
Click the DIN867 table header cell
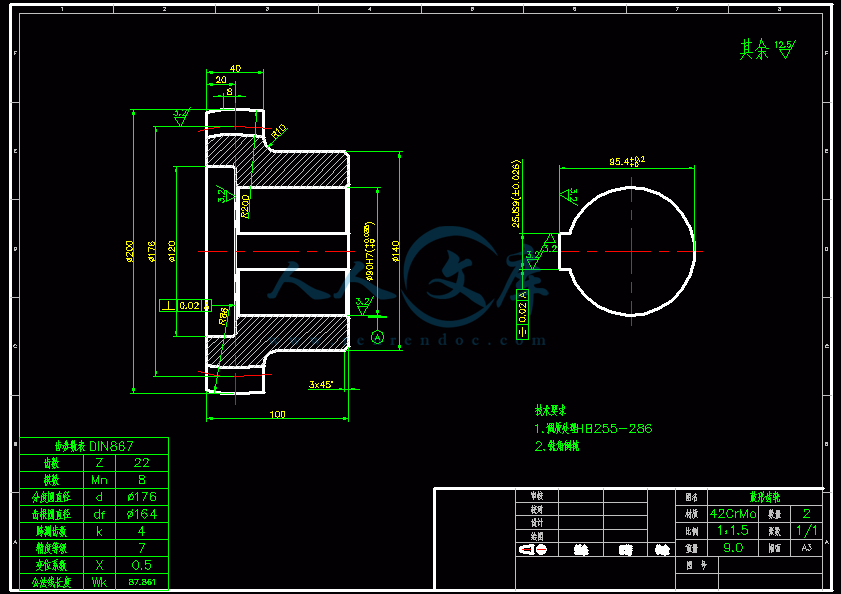point(94,446)
